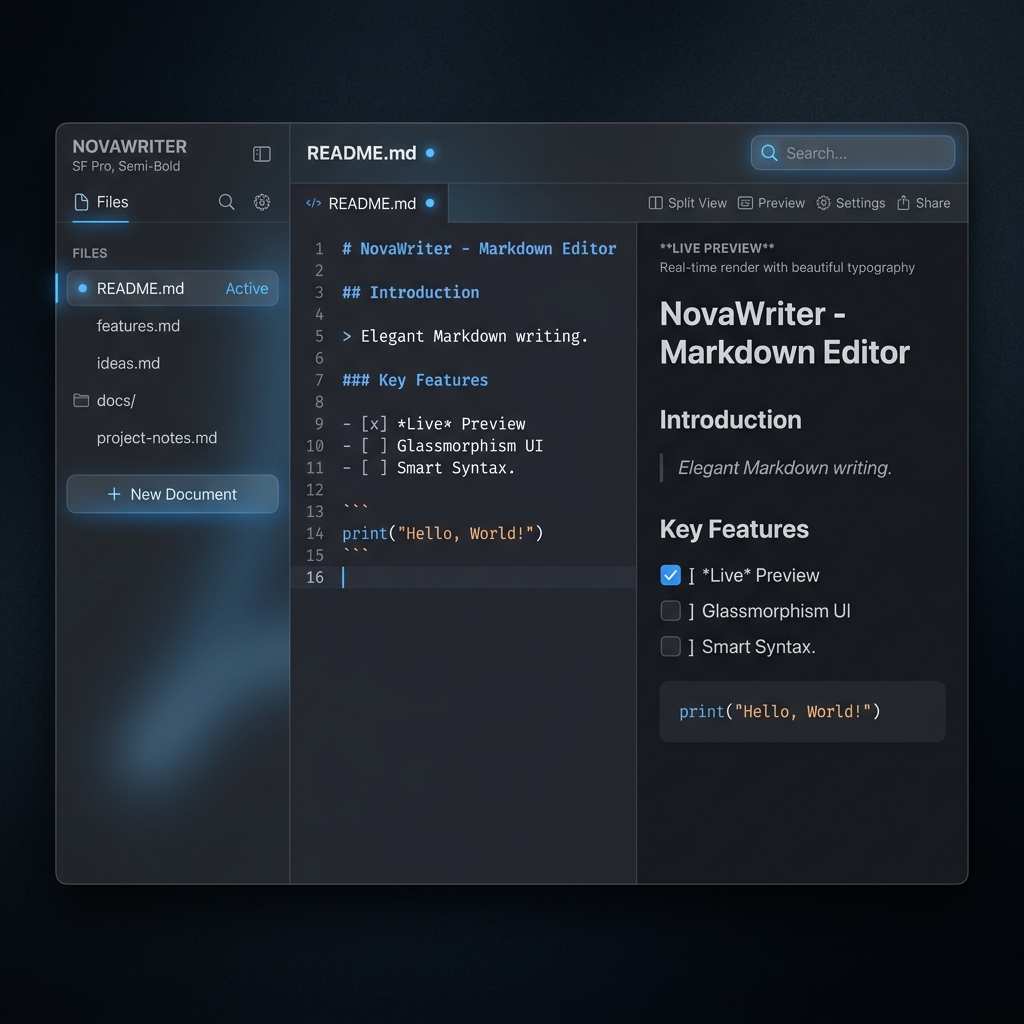
Task: Click the 'SF Pro, Semi-Bold' subtitle
Action: click(x=126, y=166)
